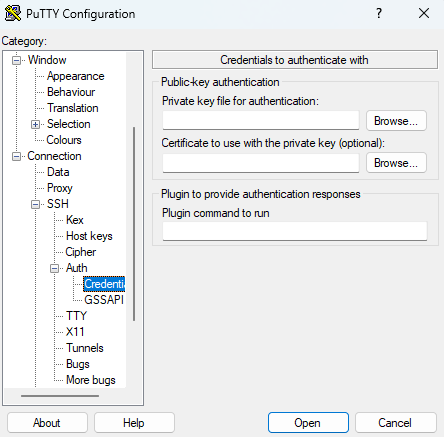This screenshot has height=437, width=444.
Task: Open the X11 category
Action: pos(75,332)
